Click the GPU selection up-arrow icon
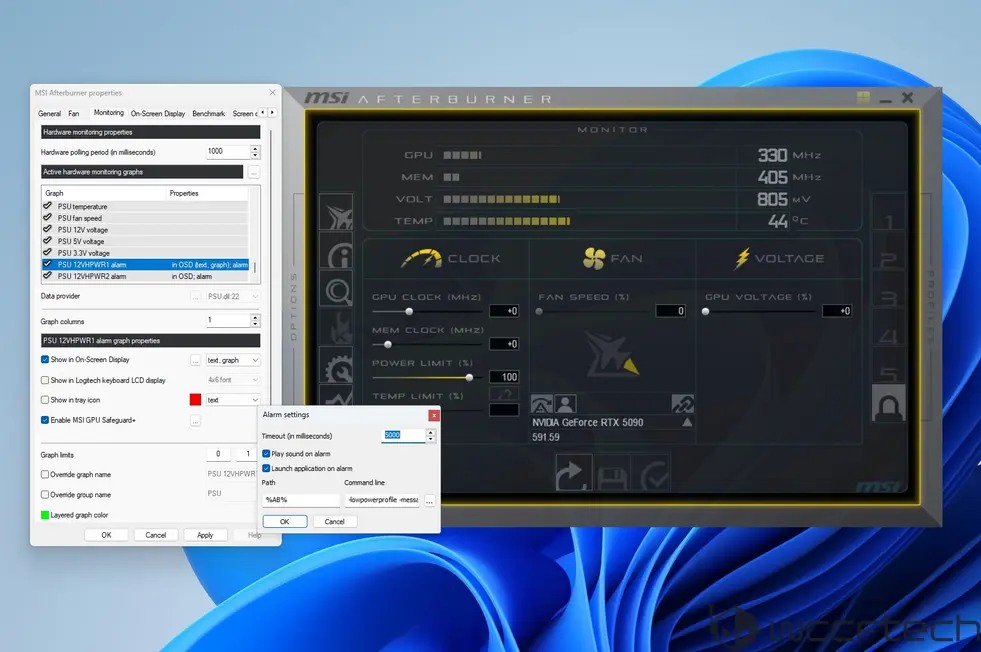981x652 pixels. pos(687,422)
